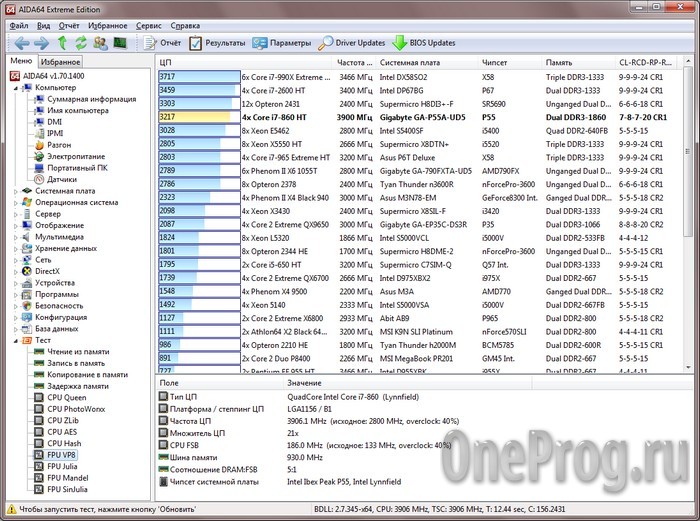Image resolution: width=700 pixels, height=521 pixels.
Task: Click Driver Updates in toolbar
Action: pyautogui.click(x=352, y=43)
